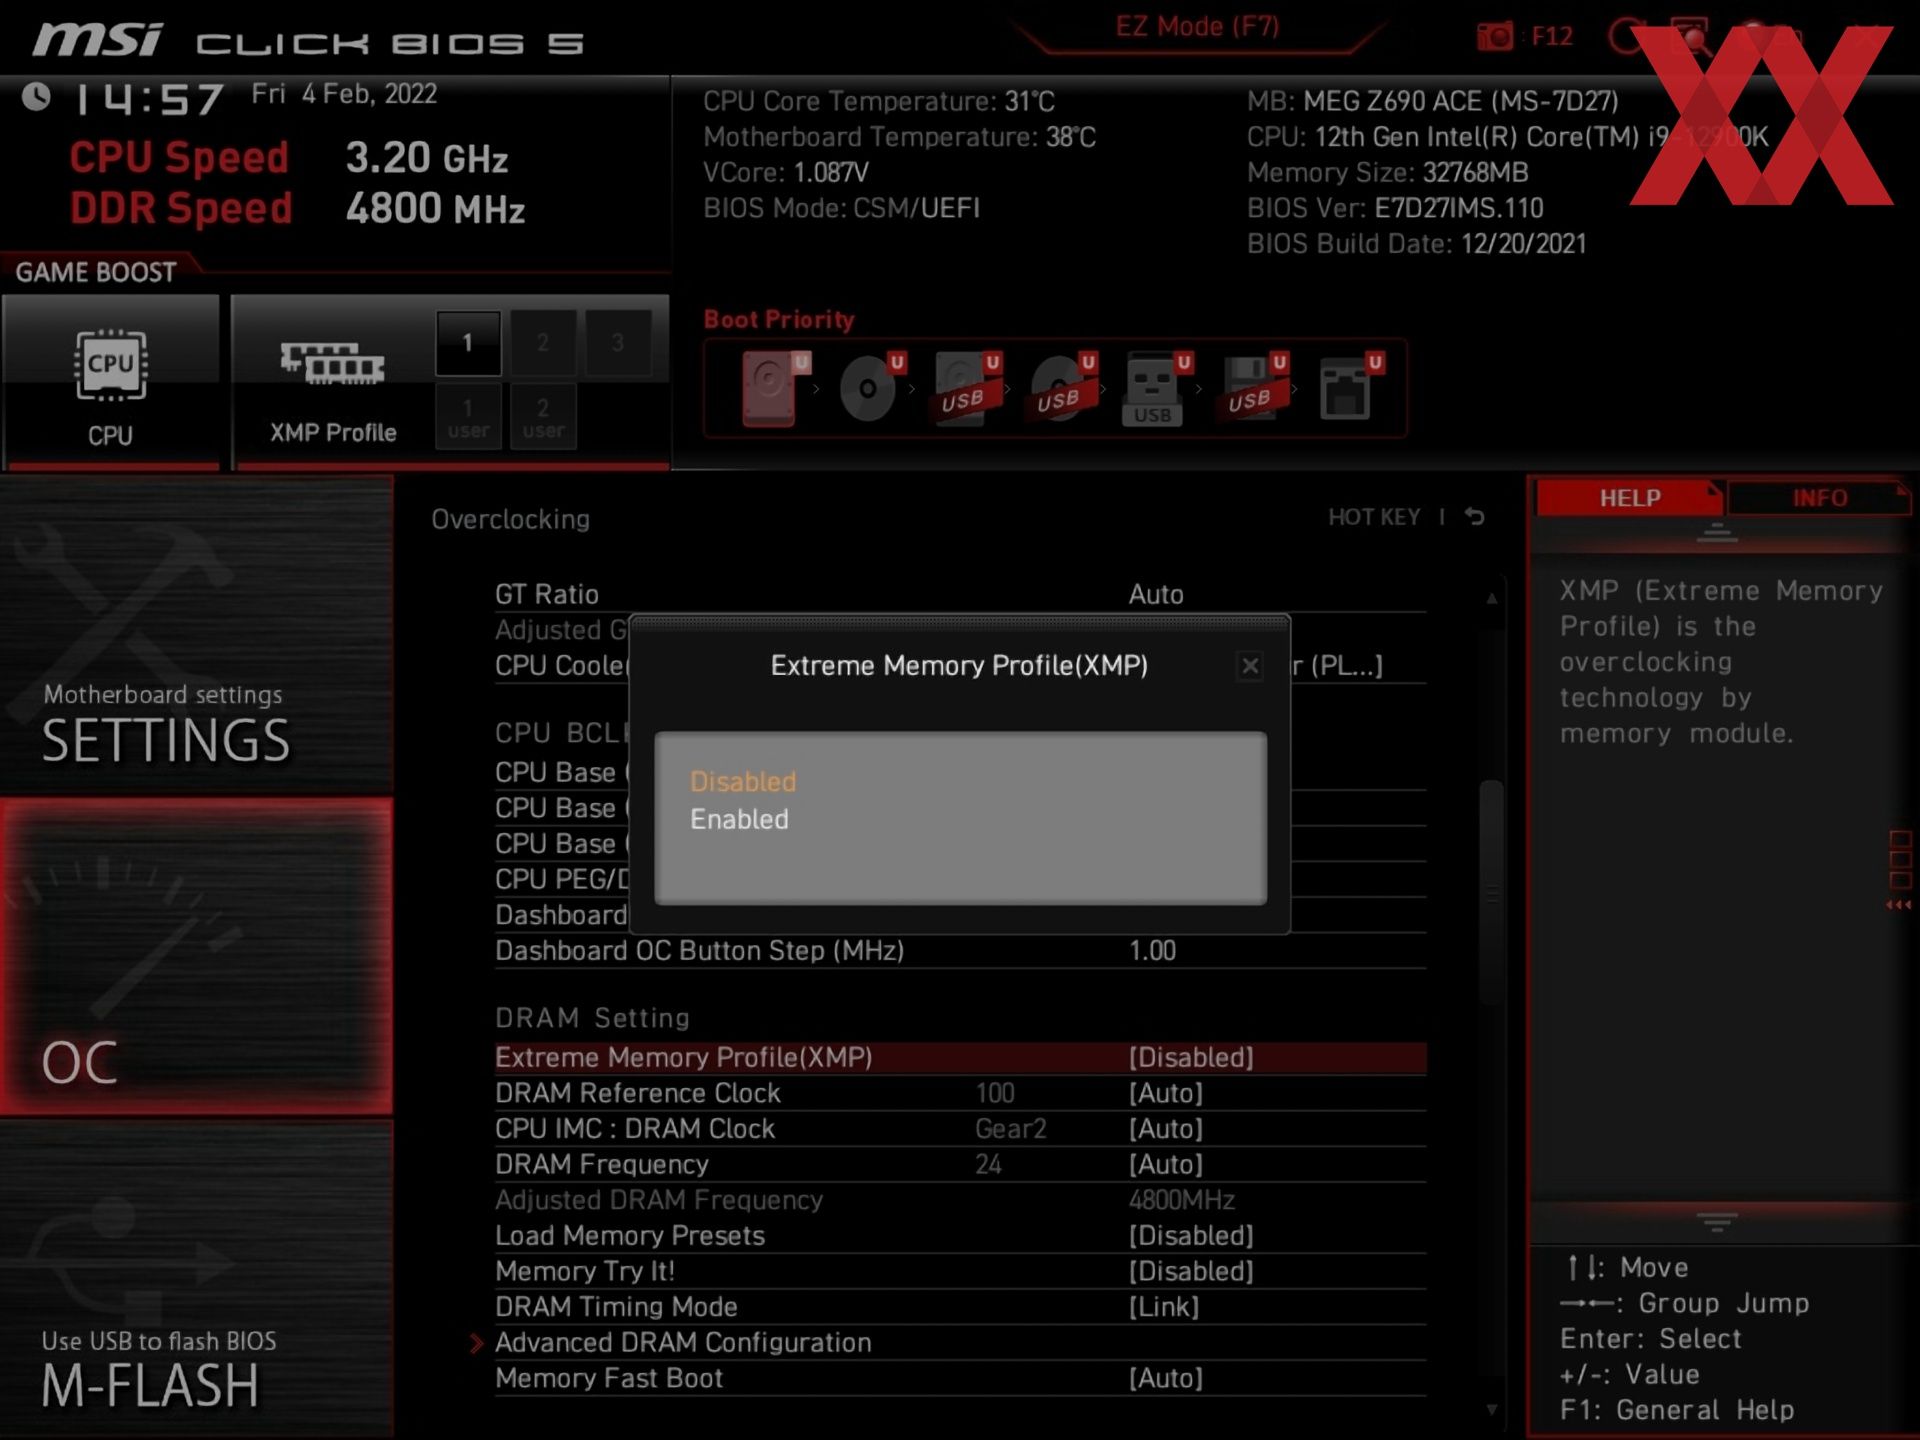Image resolution: width=1920 pixels, height=1440 pixels.
Task: Open the Motherboard SETTINGS section
Action: [196, 636]
